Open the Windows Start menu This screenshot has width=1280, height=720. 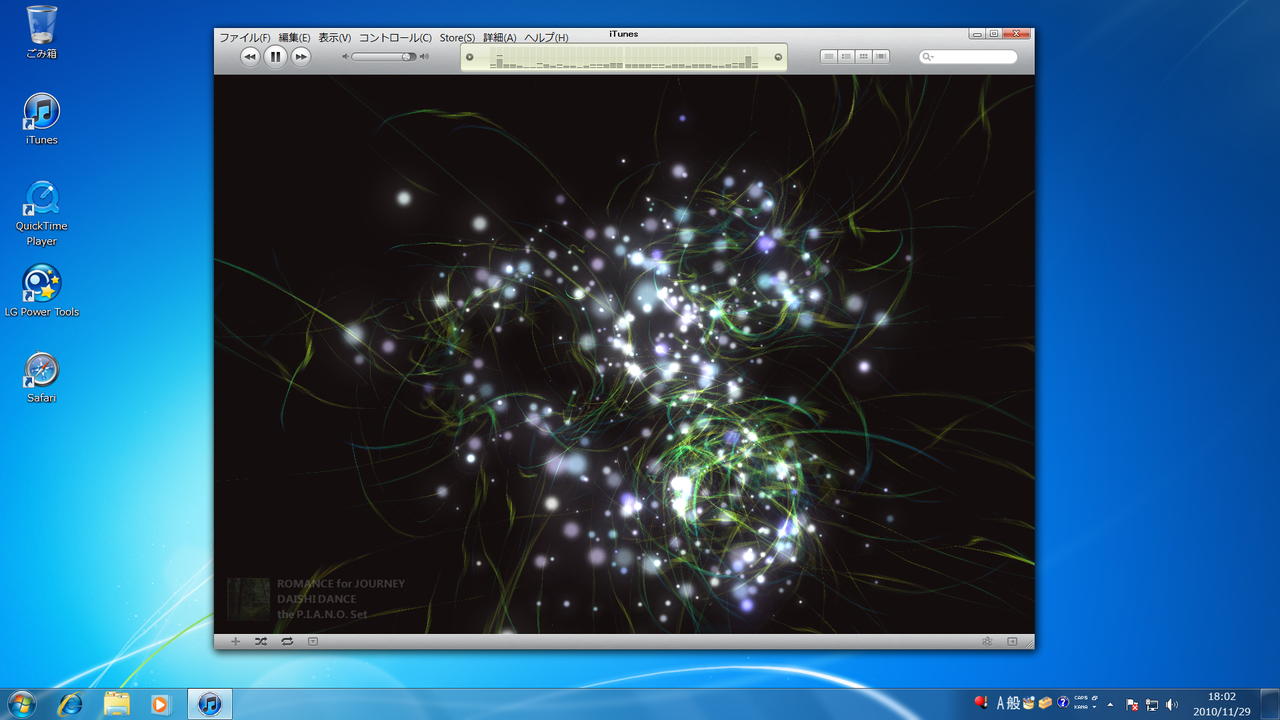coord(21,704)
